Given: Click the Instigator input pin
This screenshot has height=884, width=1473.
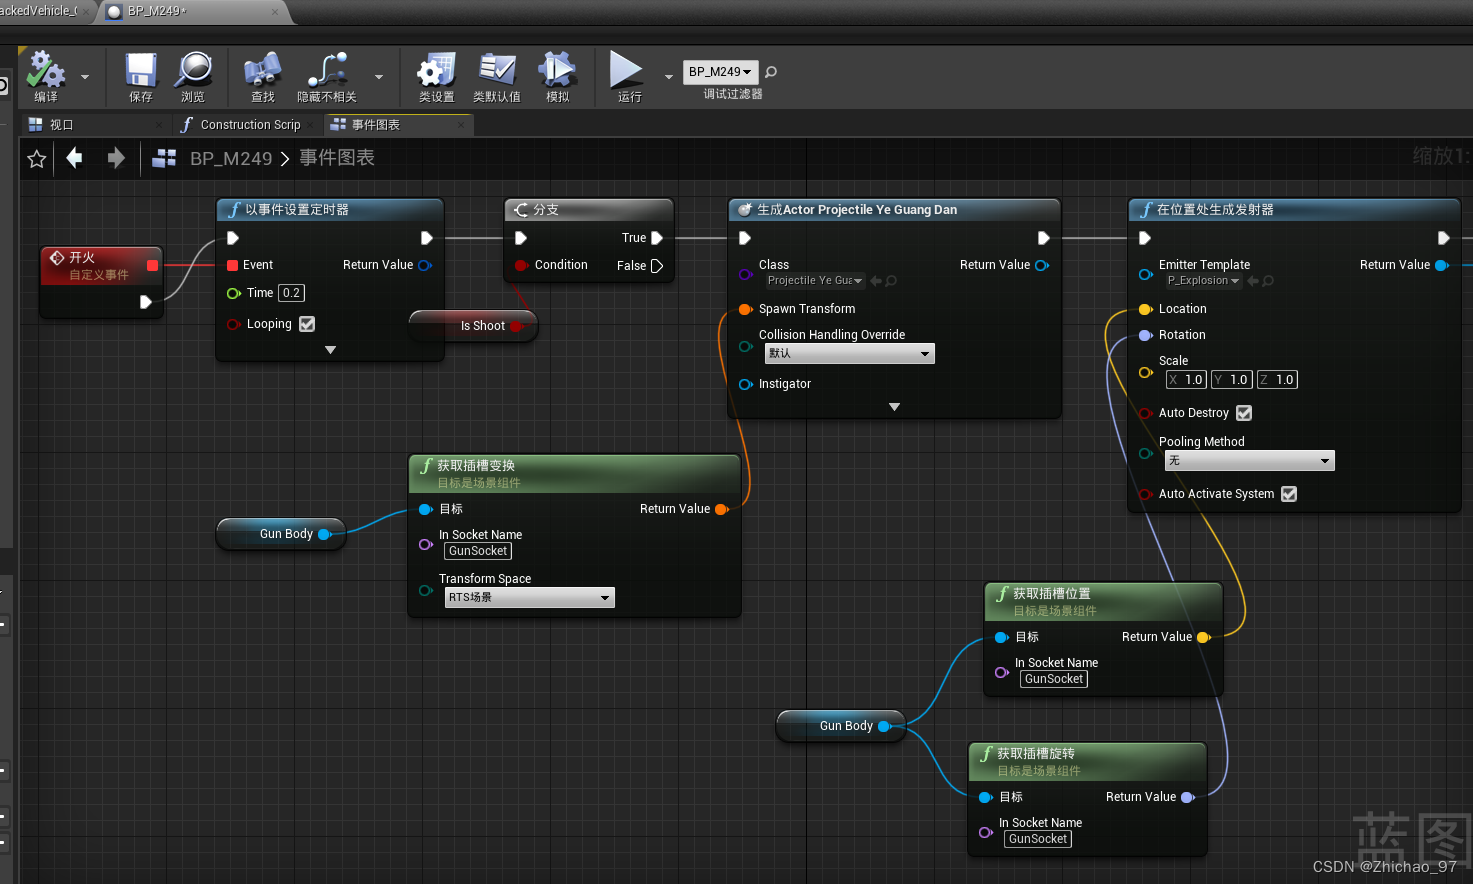Looking at the screenshot, I should tap(745, 384).
